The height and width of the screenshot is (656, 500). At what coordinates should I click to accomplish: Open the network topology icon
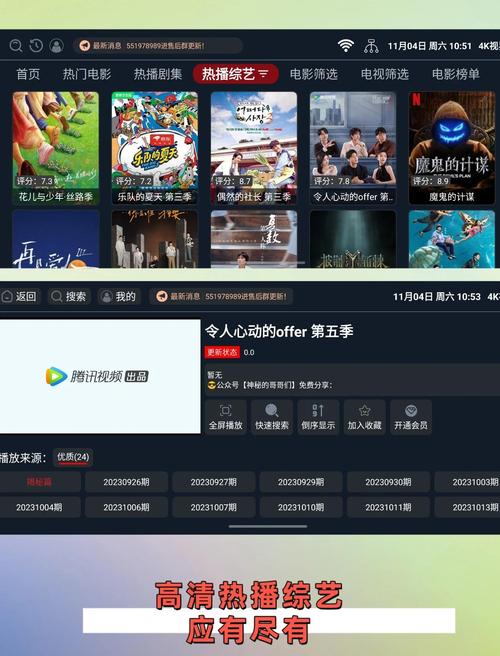[371, 46]
